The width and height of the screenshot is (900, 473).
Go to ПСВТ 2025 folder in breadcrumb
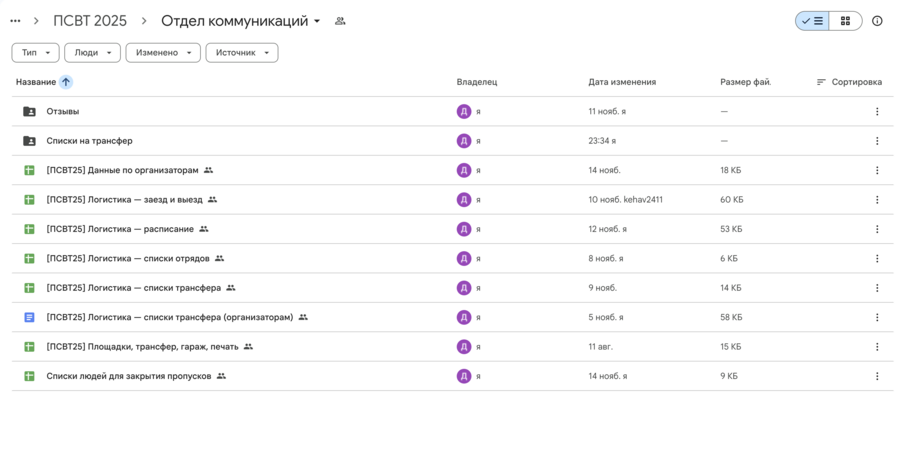click(90, 21)
